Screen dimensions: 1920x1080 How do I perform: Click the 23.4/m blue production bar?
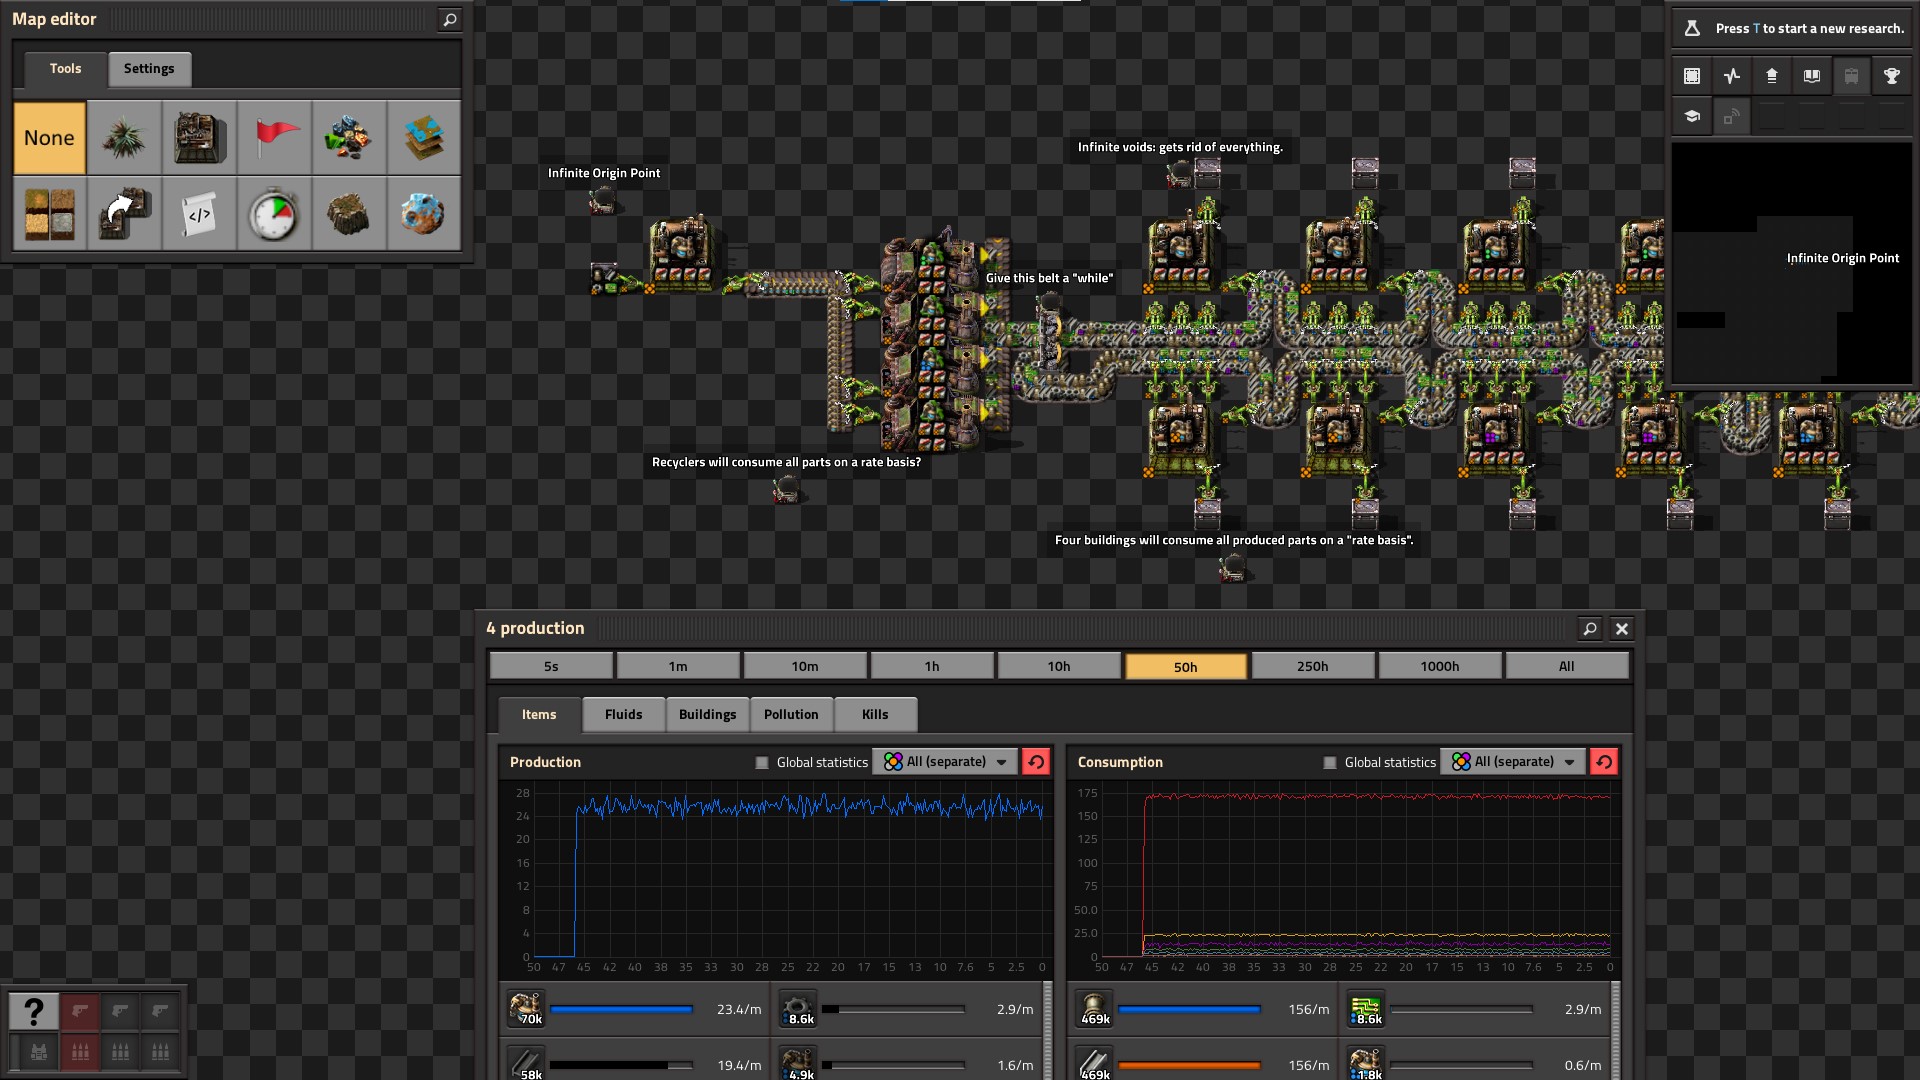[621, 1009]
